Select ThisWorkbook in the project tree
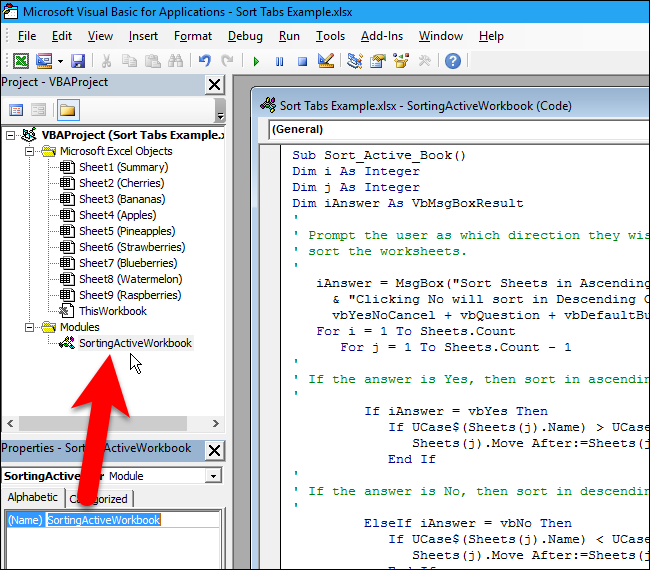 [112, 311]
